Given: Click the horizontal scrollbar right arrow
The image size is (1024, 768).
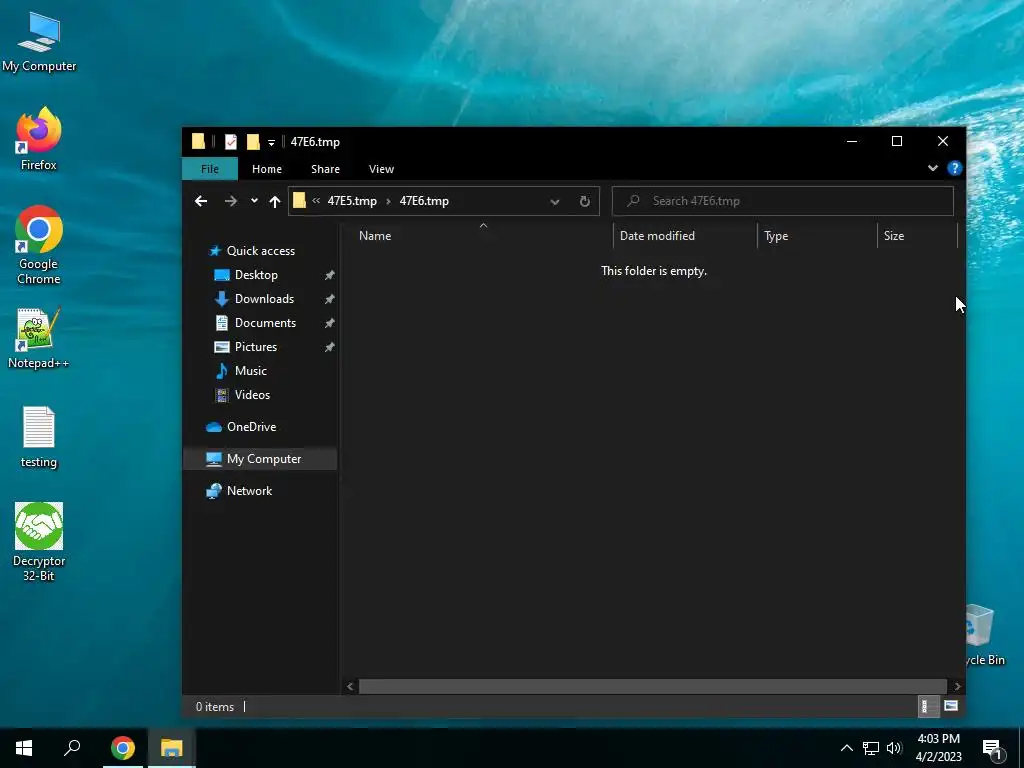Looking at the screenshot, I should pyautogui.click(x=957, y=686).
